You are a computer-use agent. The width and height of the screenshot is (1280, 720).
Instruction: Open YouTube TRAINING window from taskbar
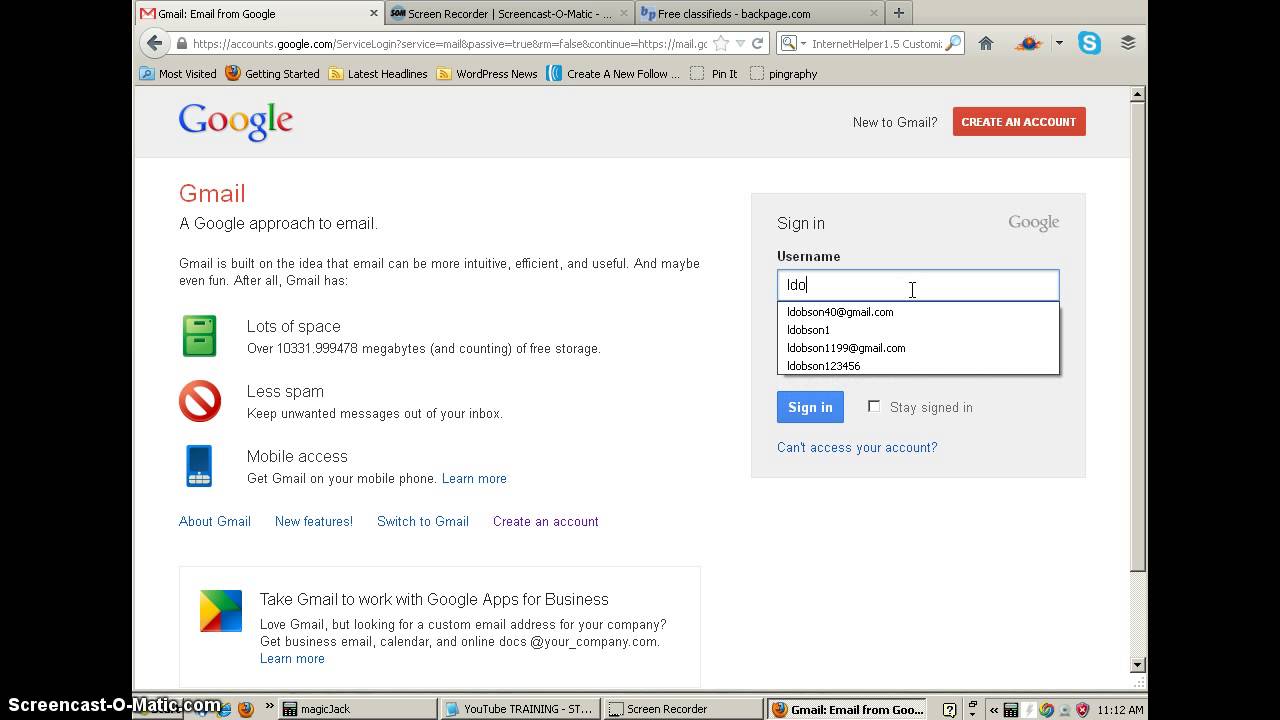click(522, 709)
